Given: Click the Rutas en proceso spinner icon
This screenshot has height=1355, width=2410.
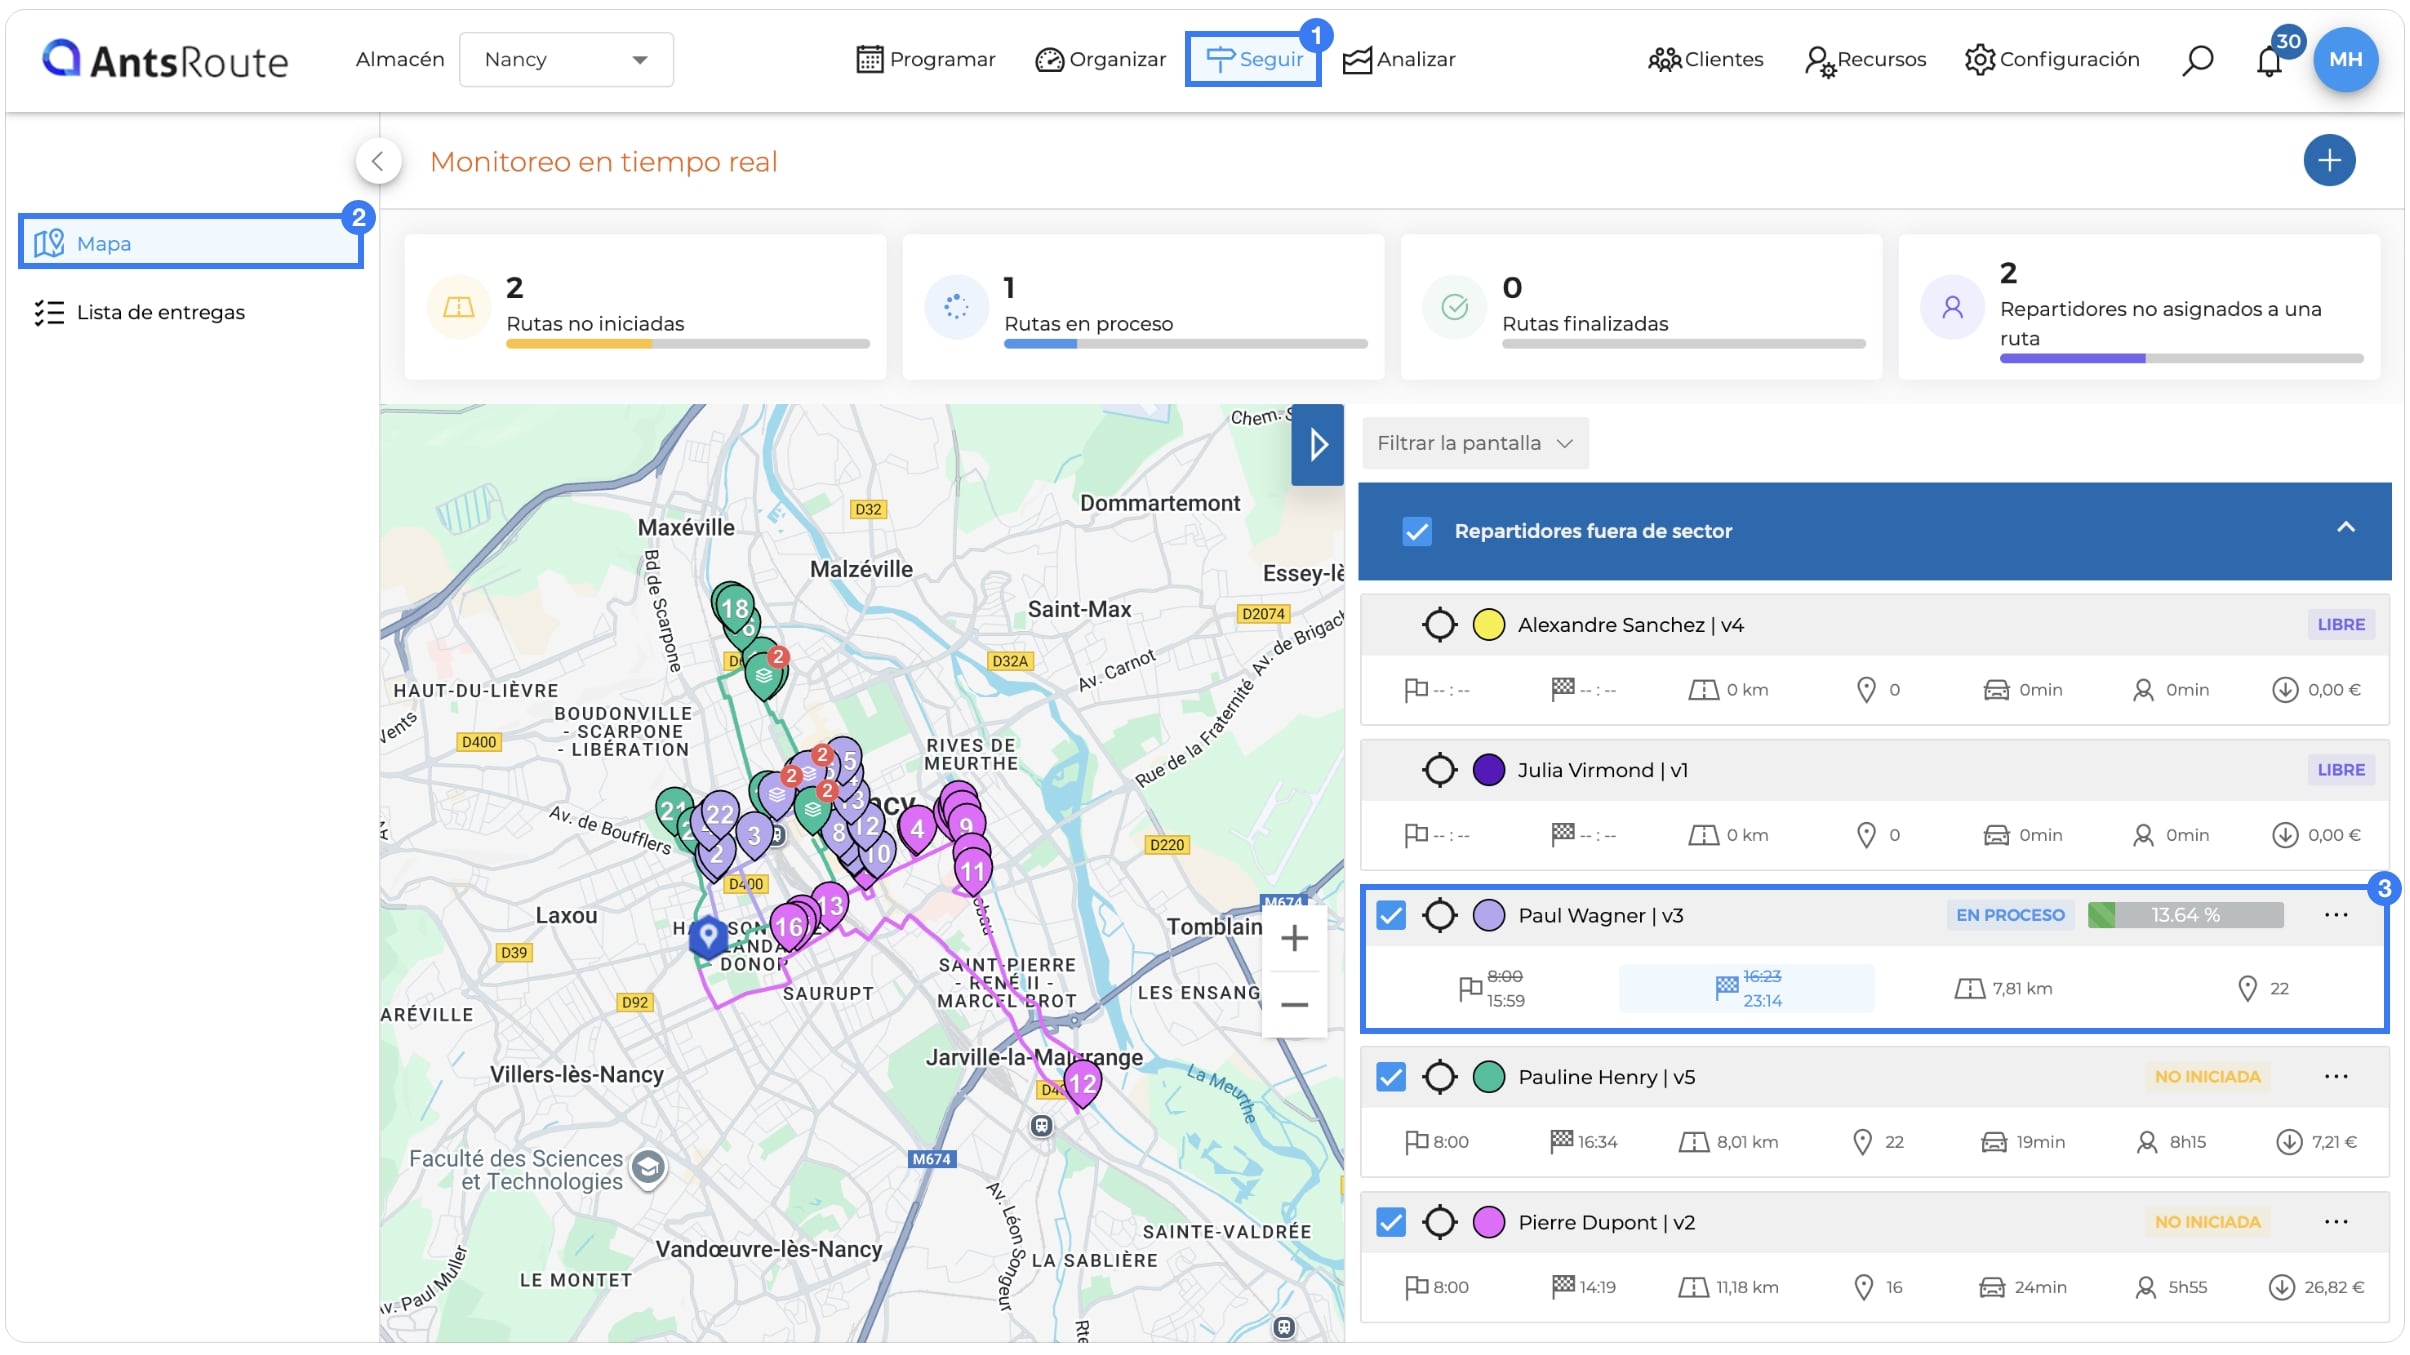Looking at the screenshot, I should coord(956,307).
